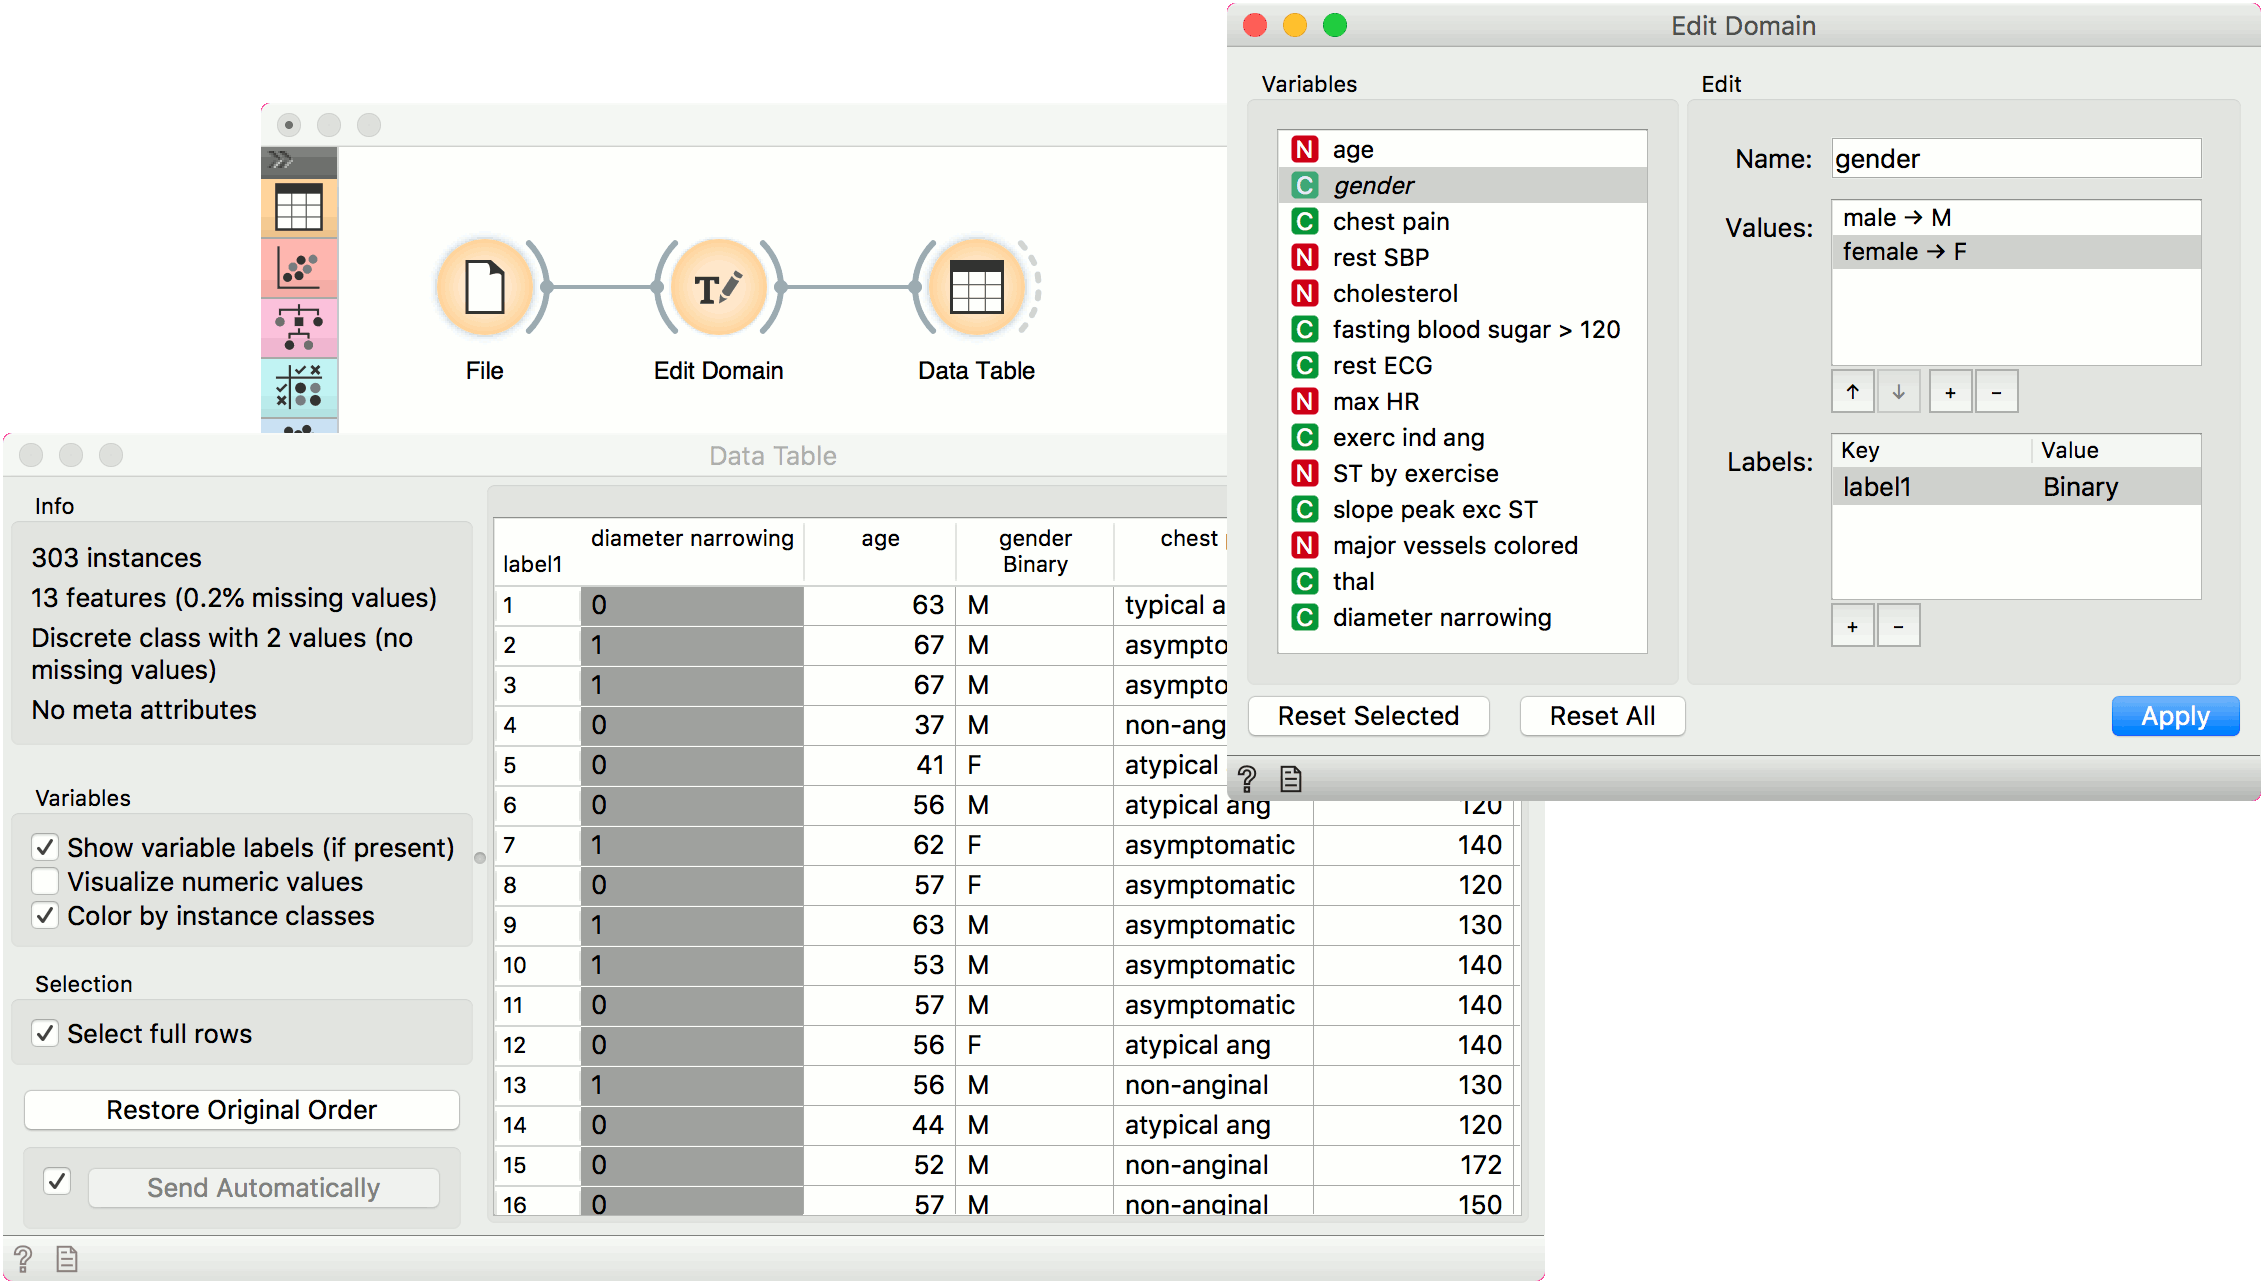Open the report icon in the Data Table window
Image resolution: width=2264 pixels, height=1284 pixels.
point(66,1258)
